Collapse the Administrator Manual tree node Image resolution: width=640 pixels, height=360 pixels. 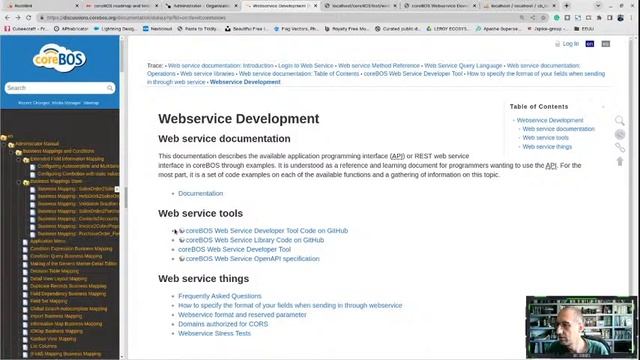4,144
